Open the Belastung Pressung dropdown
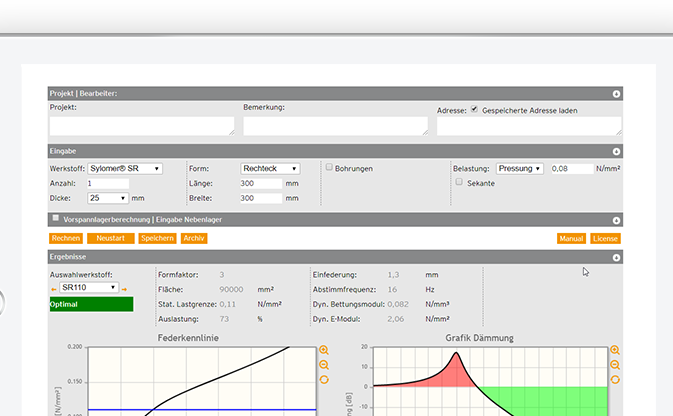673x416 pixels. click(519, 169)
